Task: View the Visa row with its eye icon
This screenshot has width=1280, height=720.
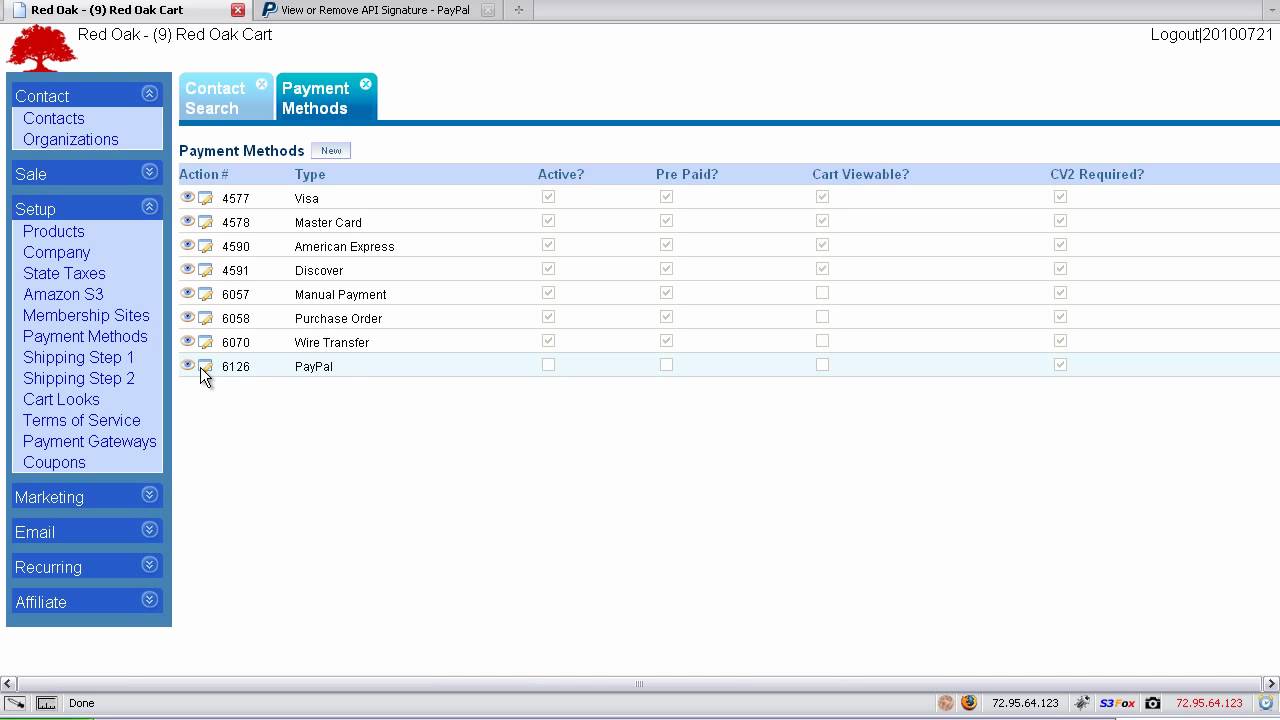Action: [x=187, y=197]
